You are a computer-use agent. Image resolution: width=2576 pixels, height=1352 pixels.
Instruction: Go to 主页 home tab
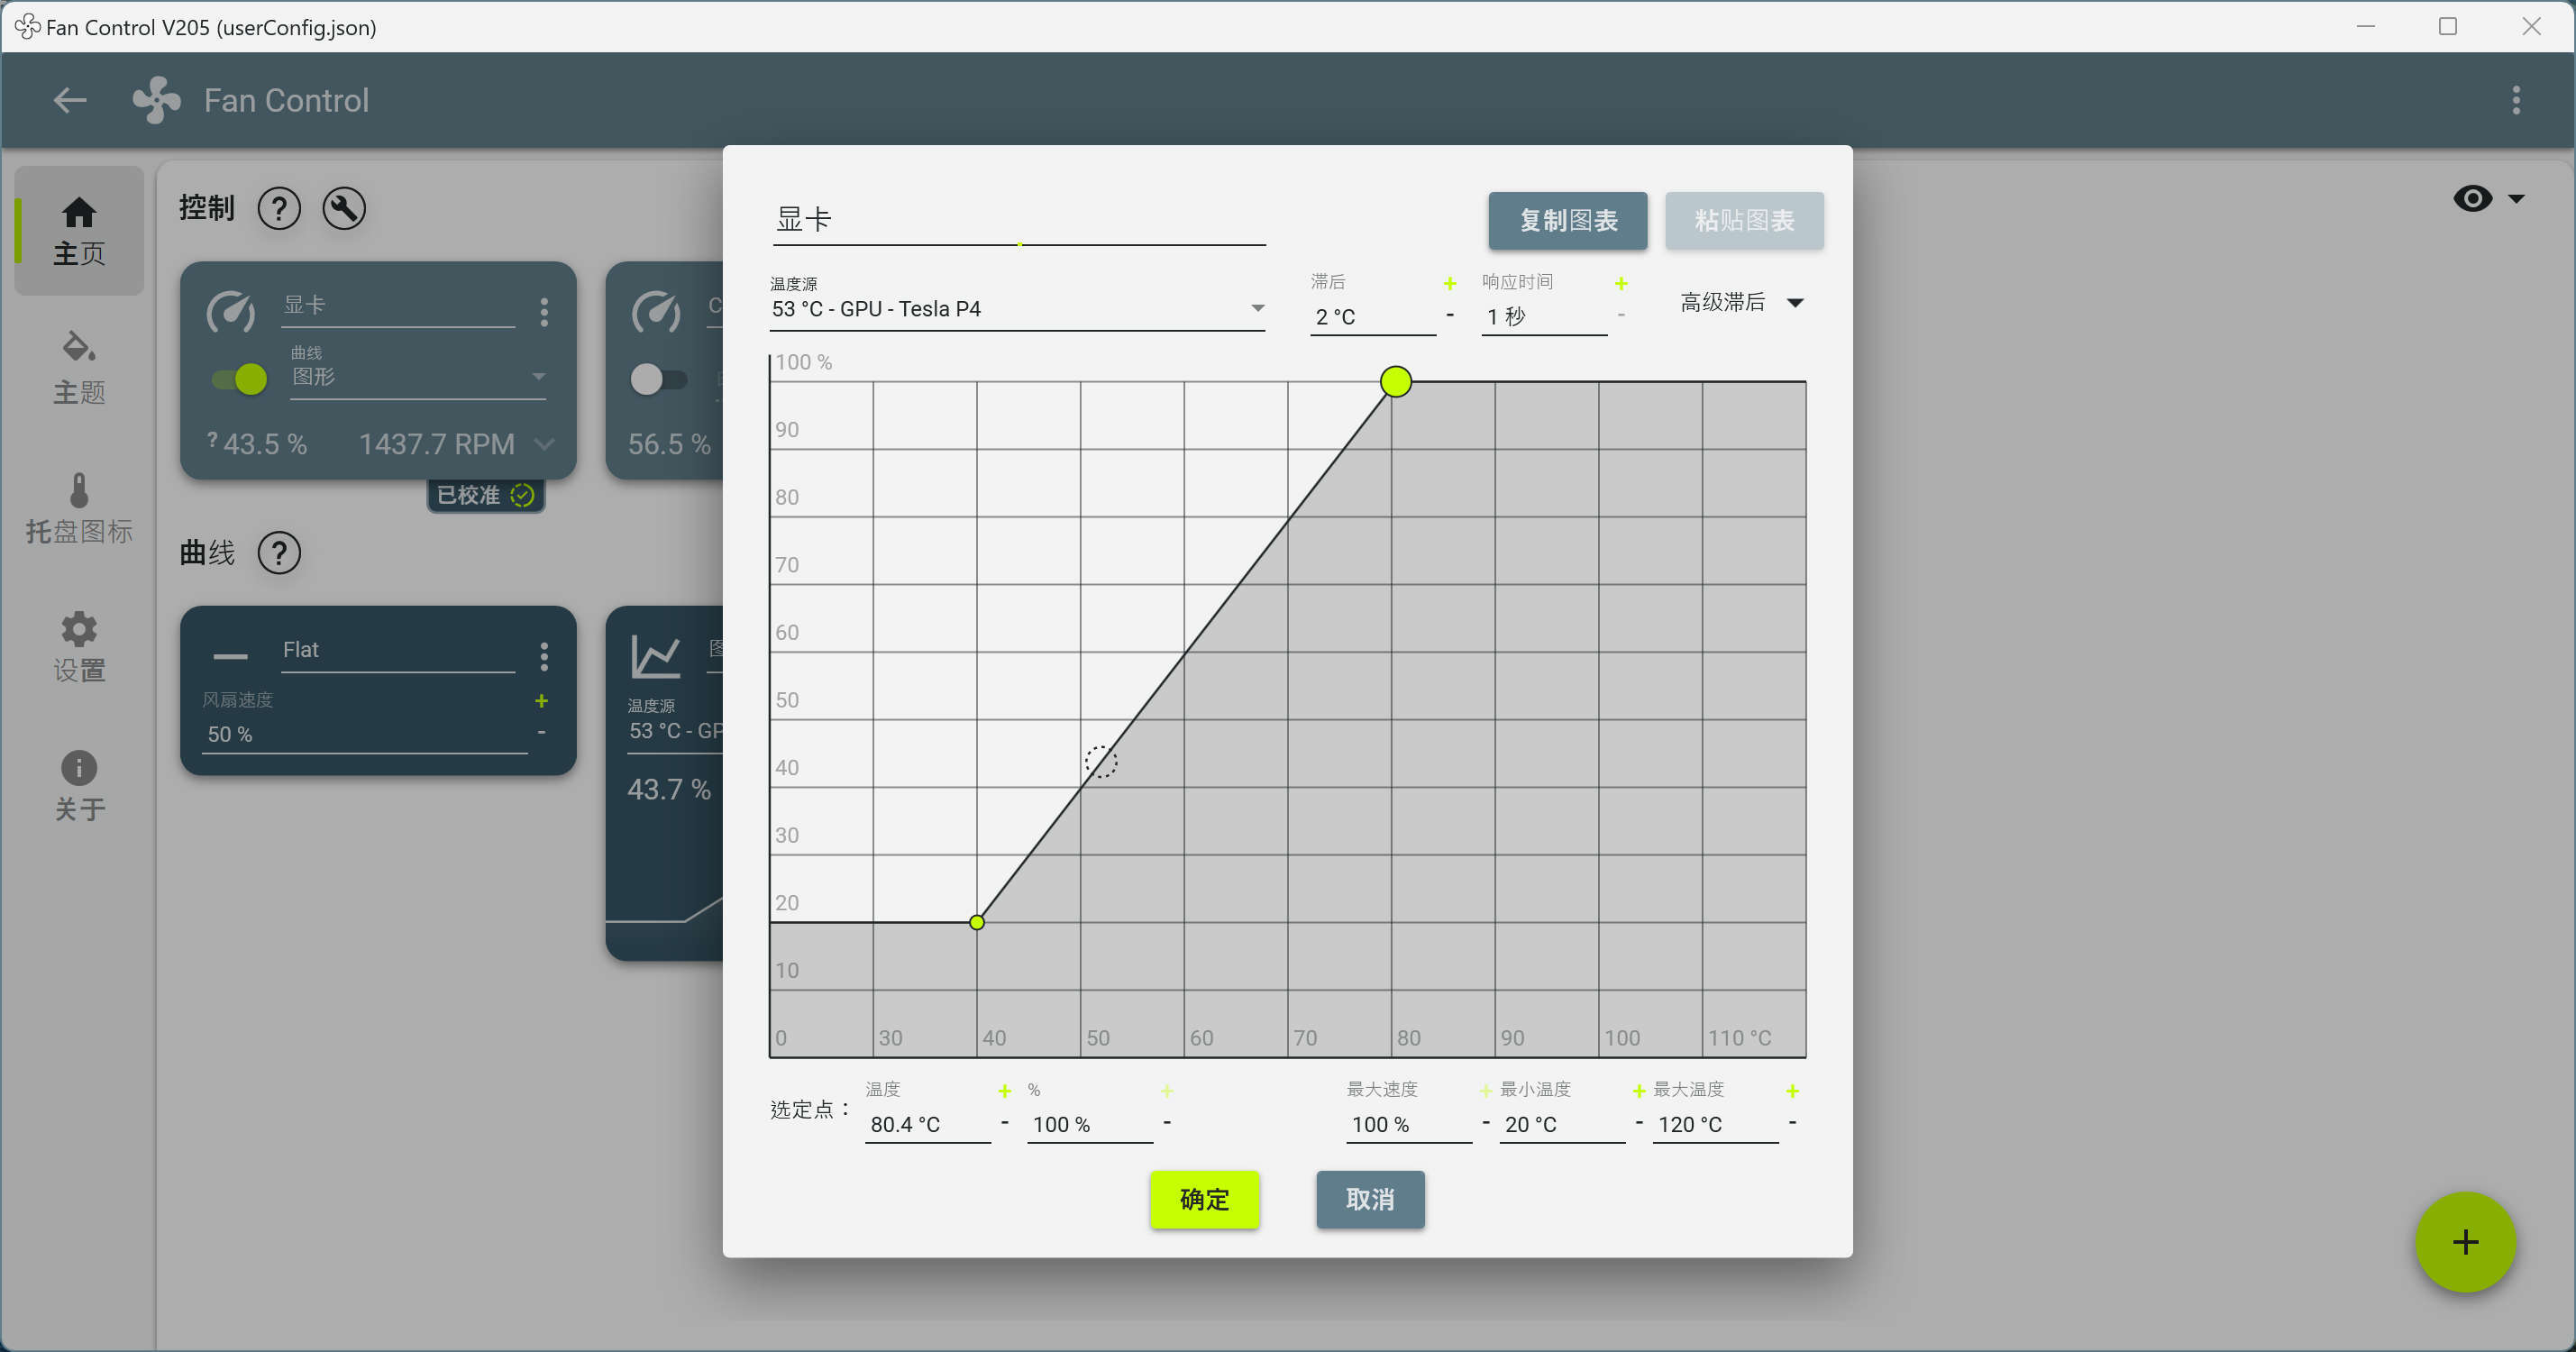79,231
